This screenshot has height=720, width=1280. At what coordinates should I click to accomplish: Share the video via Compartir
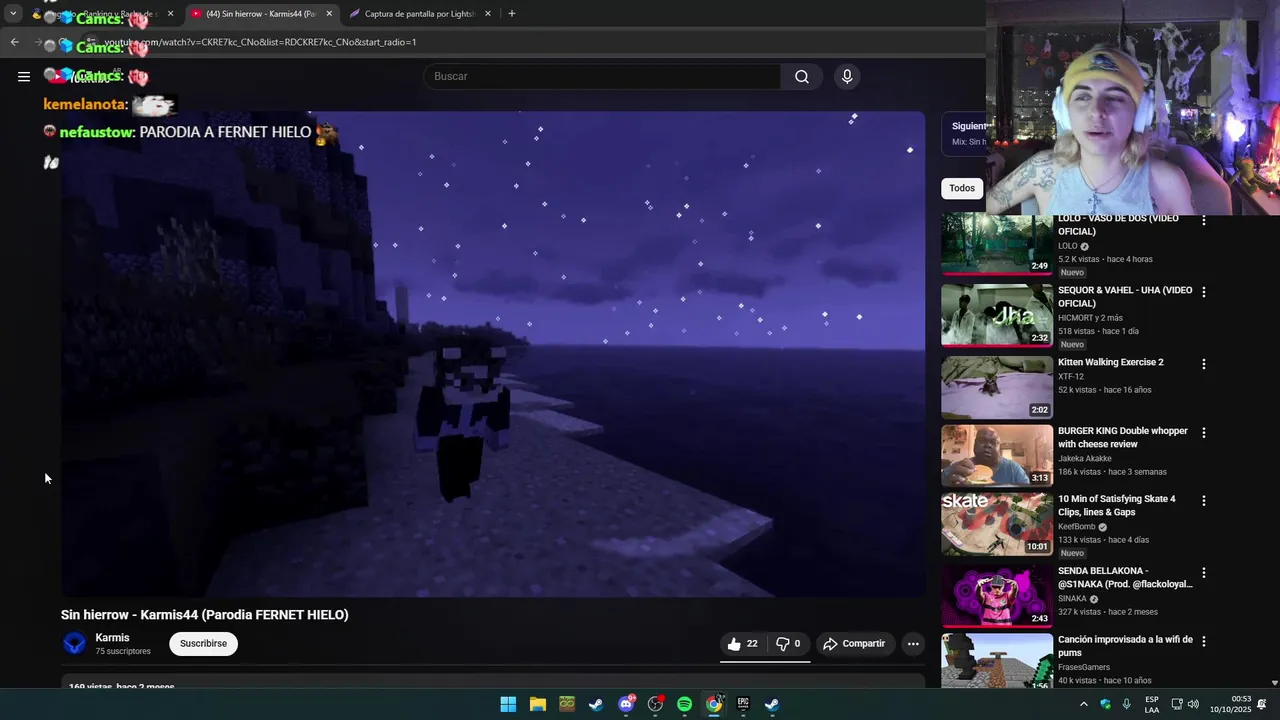tap(854, 644)
